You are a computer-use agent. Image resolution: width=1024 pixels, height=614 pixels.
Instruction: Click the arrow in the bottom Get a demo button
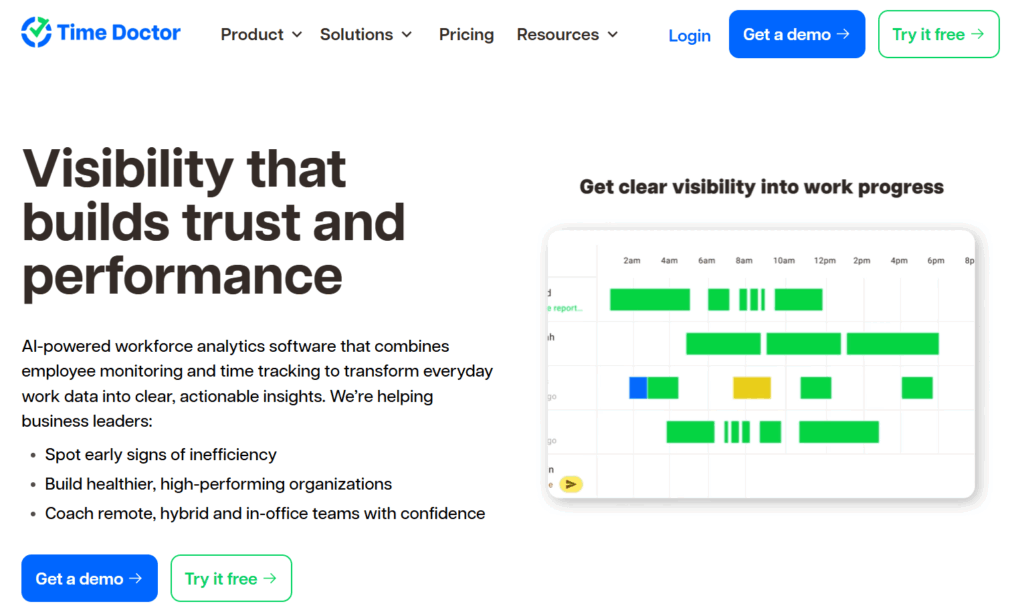click(136, 578)
